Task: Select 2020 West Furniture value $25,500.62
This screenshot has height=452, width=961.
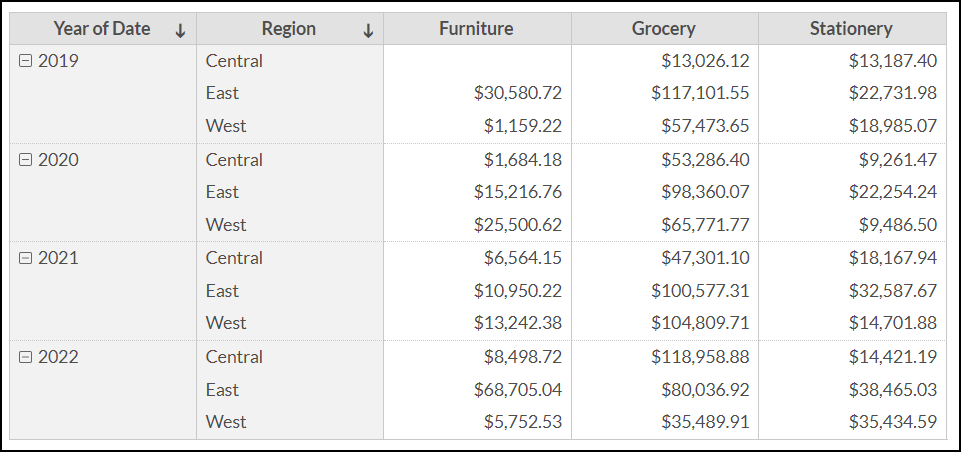Action: pos(518,225)
